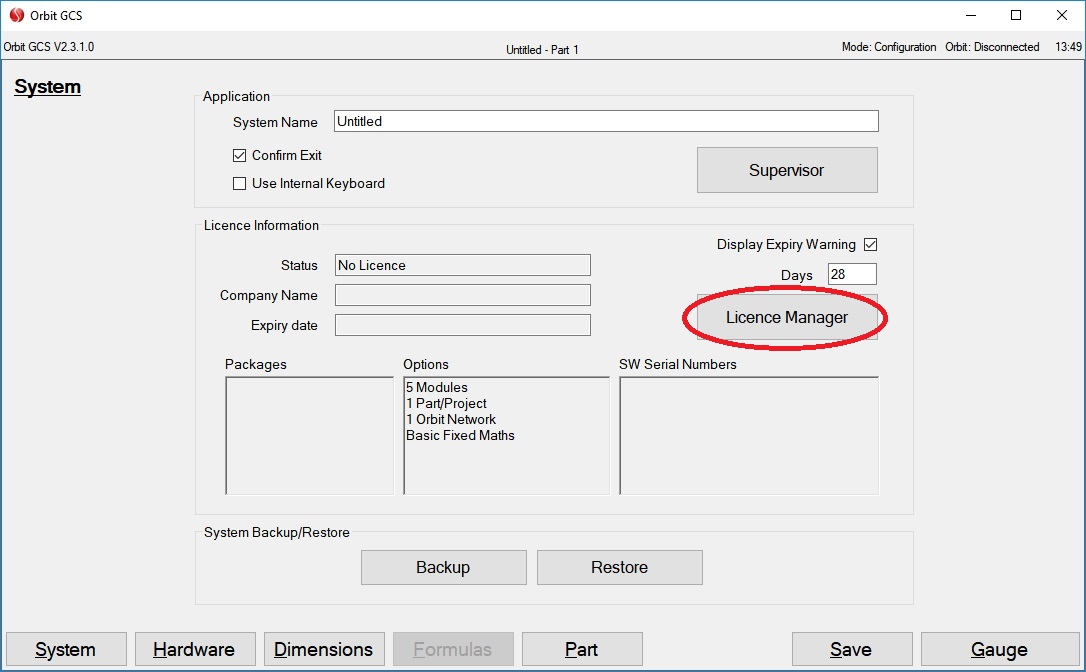The image size is (1086, 672).
Task: Select Basic Fixed Maths in Options list
Action: [x=460, y=436]
